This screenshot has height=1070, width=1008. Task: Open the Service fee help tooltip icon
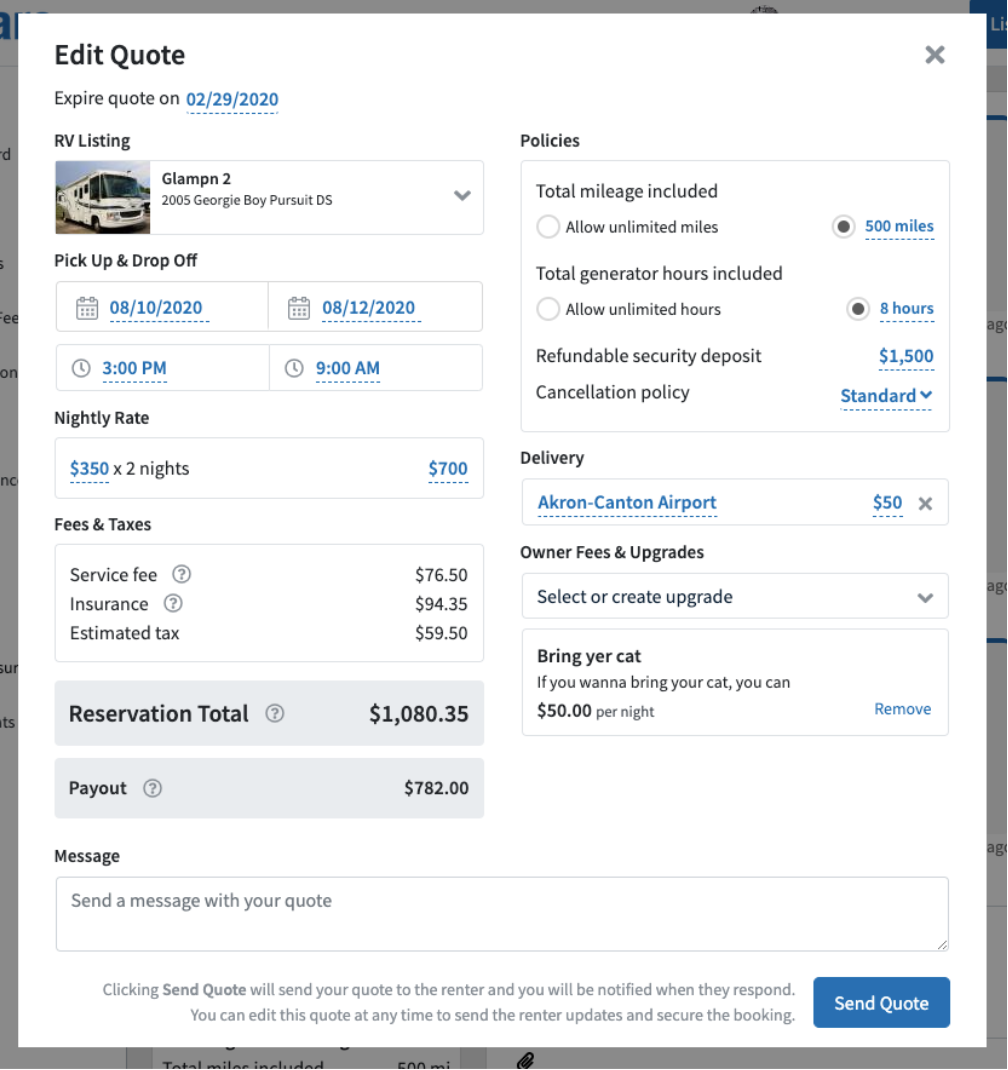181,574
